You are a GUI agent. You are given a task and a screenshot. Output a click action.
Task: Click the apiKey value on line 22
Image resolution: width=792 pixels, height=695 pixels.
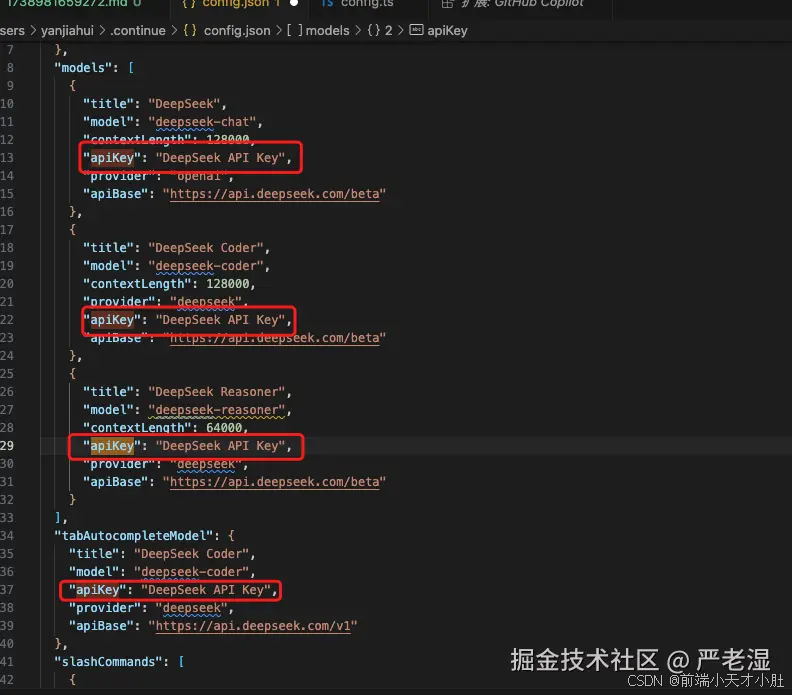click(220, 320)
